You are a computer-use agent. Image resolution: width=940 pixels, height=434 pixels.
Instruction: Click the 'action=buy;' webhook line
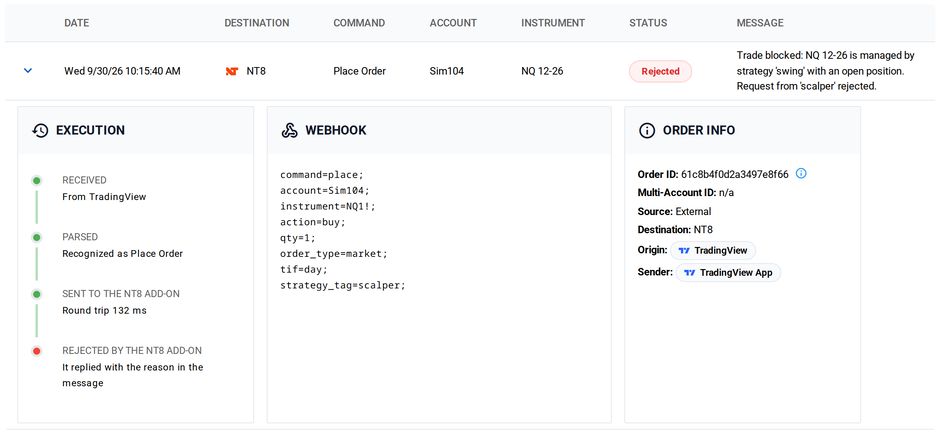313,222
